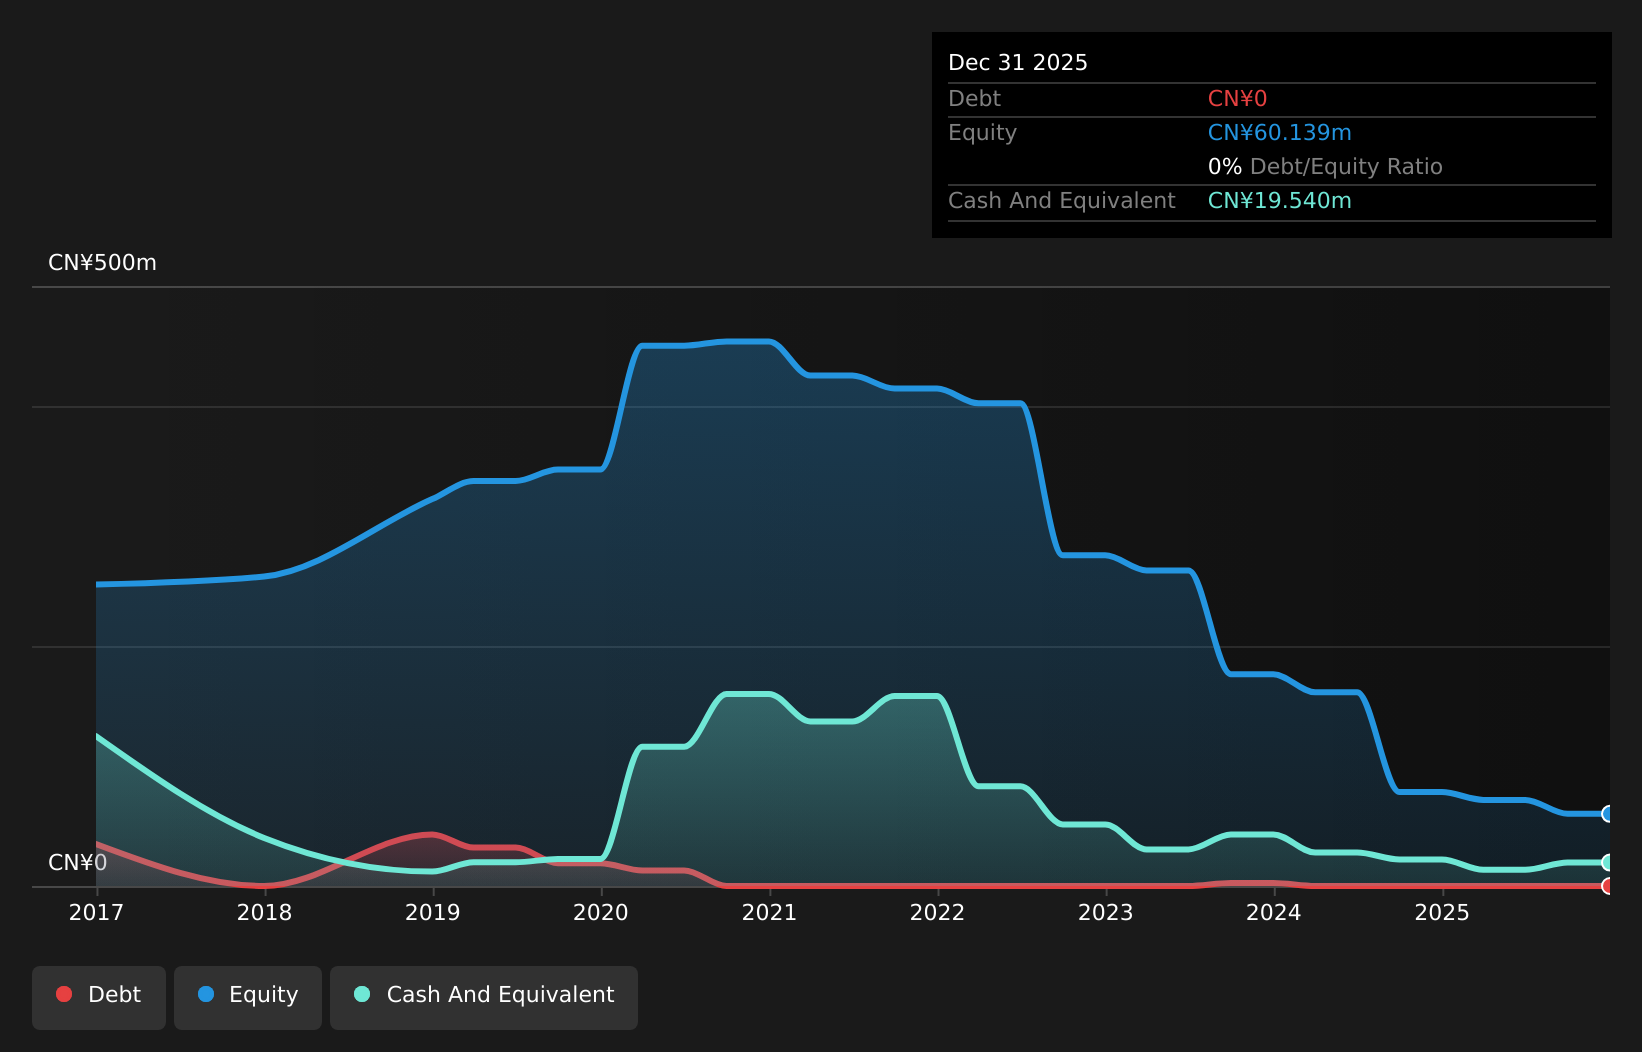Click the CN¥0 y-axis label

(x=77, y=863)
